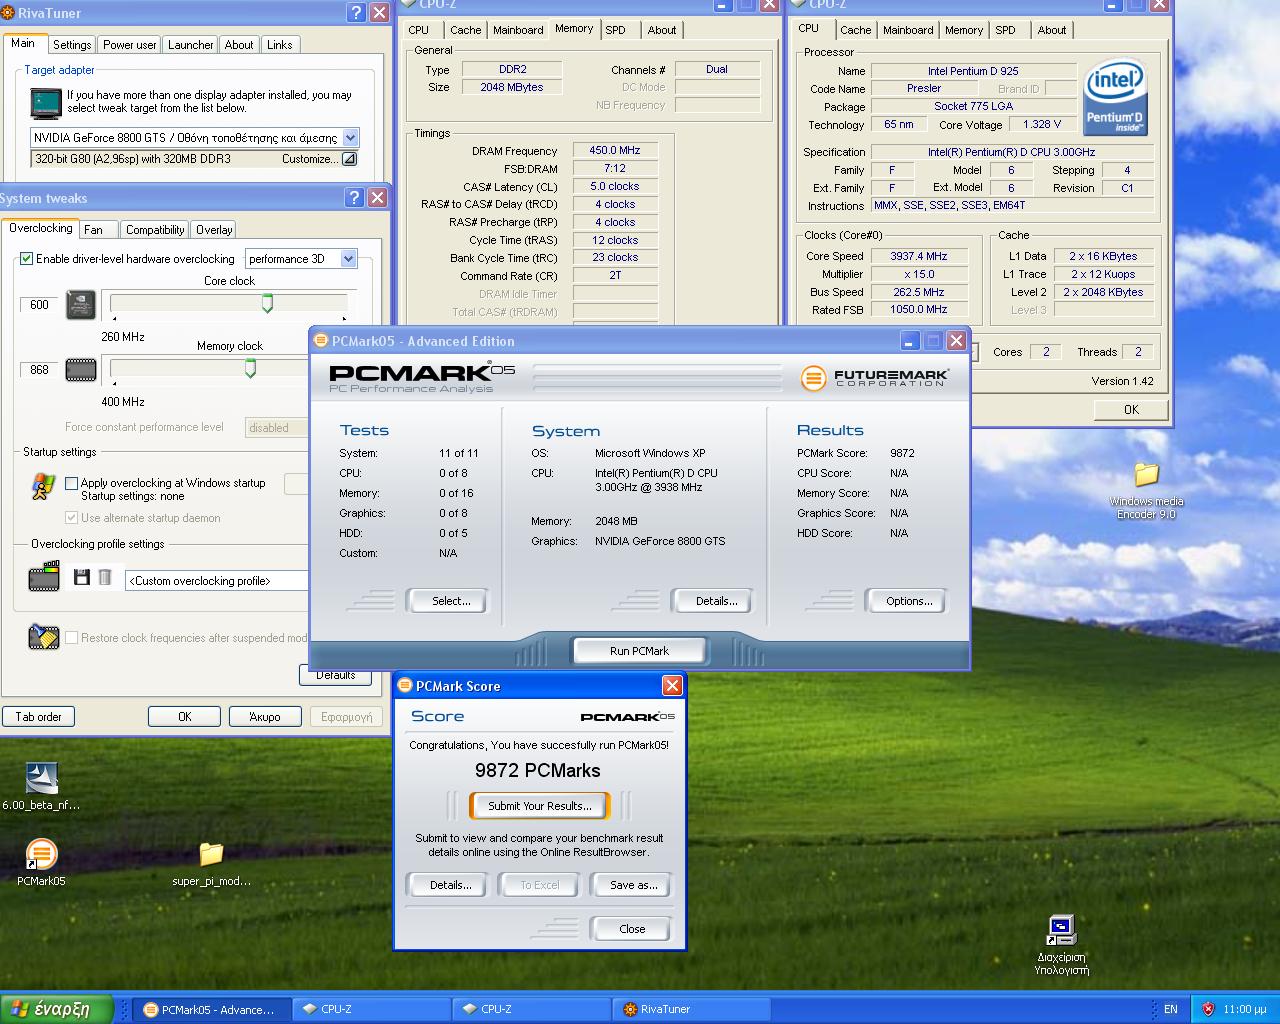The image size is (1280, 1024).
Task: Open the RivaTuner Links tab
Action: (x=280, y=44)
